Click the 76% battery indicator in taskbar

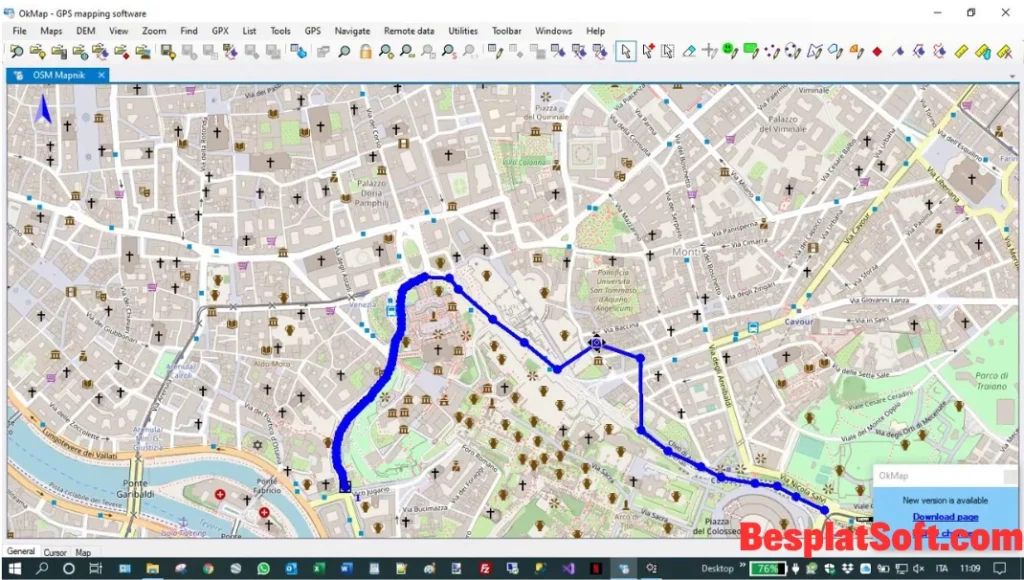(x=766, y=568)
